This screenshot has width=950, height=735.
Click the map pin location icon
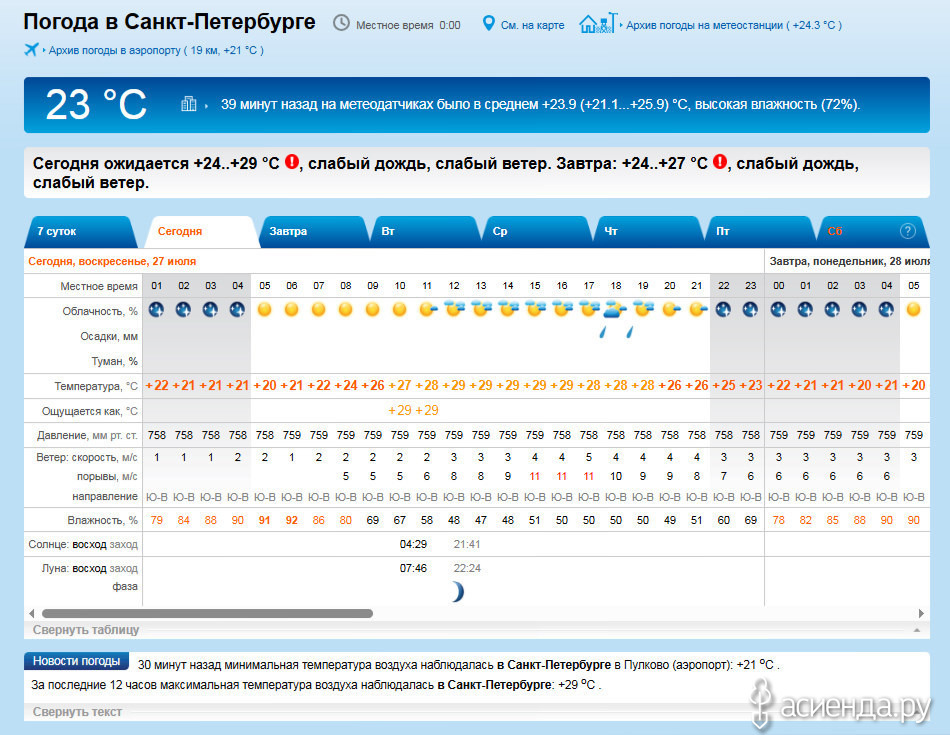pos(488,24)
